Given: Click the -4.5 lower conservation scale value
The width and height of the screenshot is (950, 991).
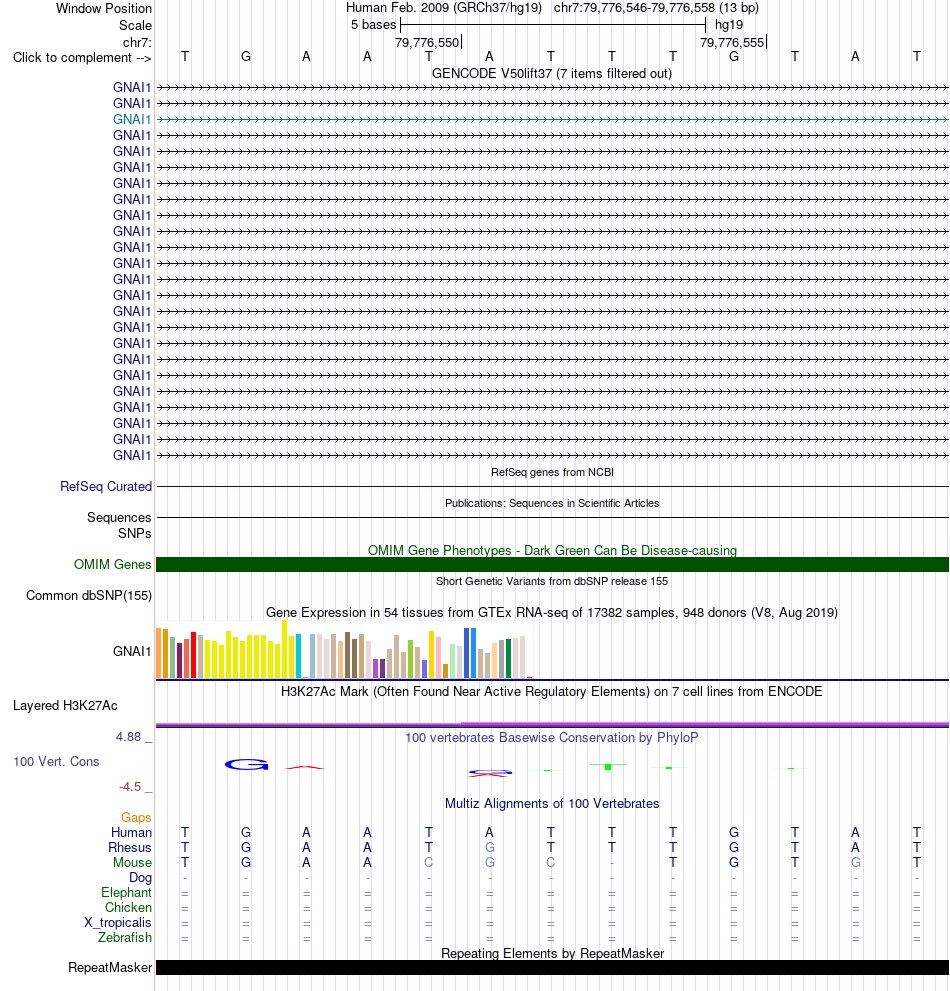Looking at the screenshot, I should click(x=130, y=787).
